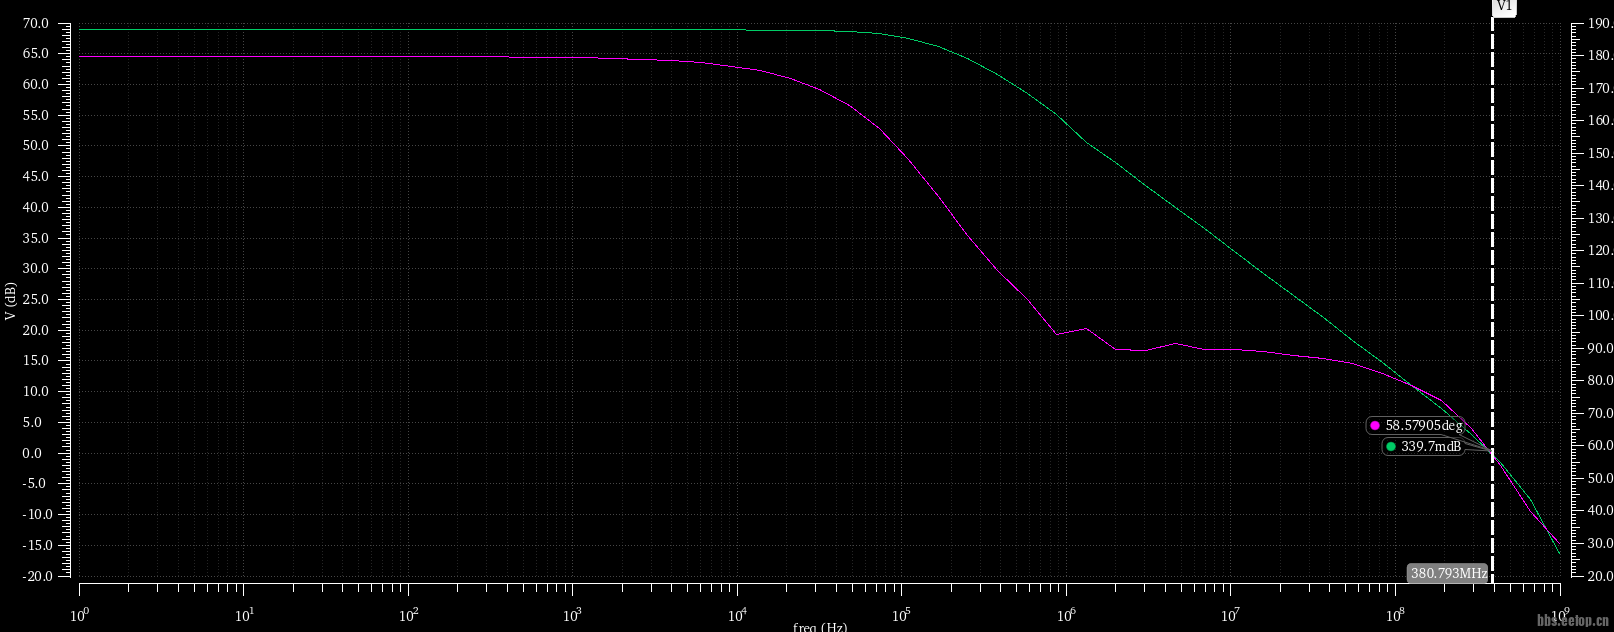Click the 380.793MHz marker frequency label
Viewport: 1614px width, 632px height.
(1448, 573)
